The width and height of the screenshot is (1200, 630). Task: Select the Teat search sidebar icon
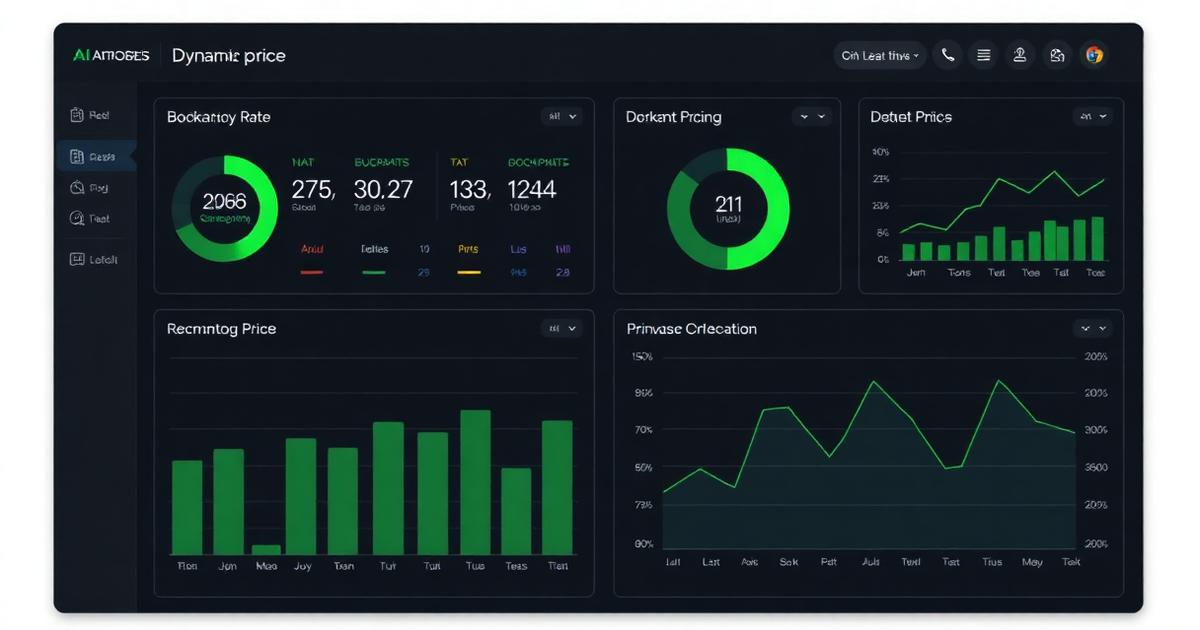[77, 218]
